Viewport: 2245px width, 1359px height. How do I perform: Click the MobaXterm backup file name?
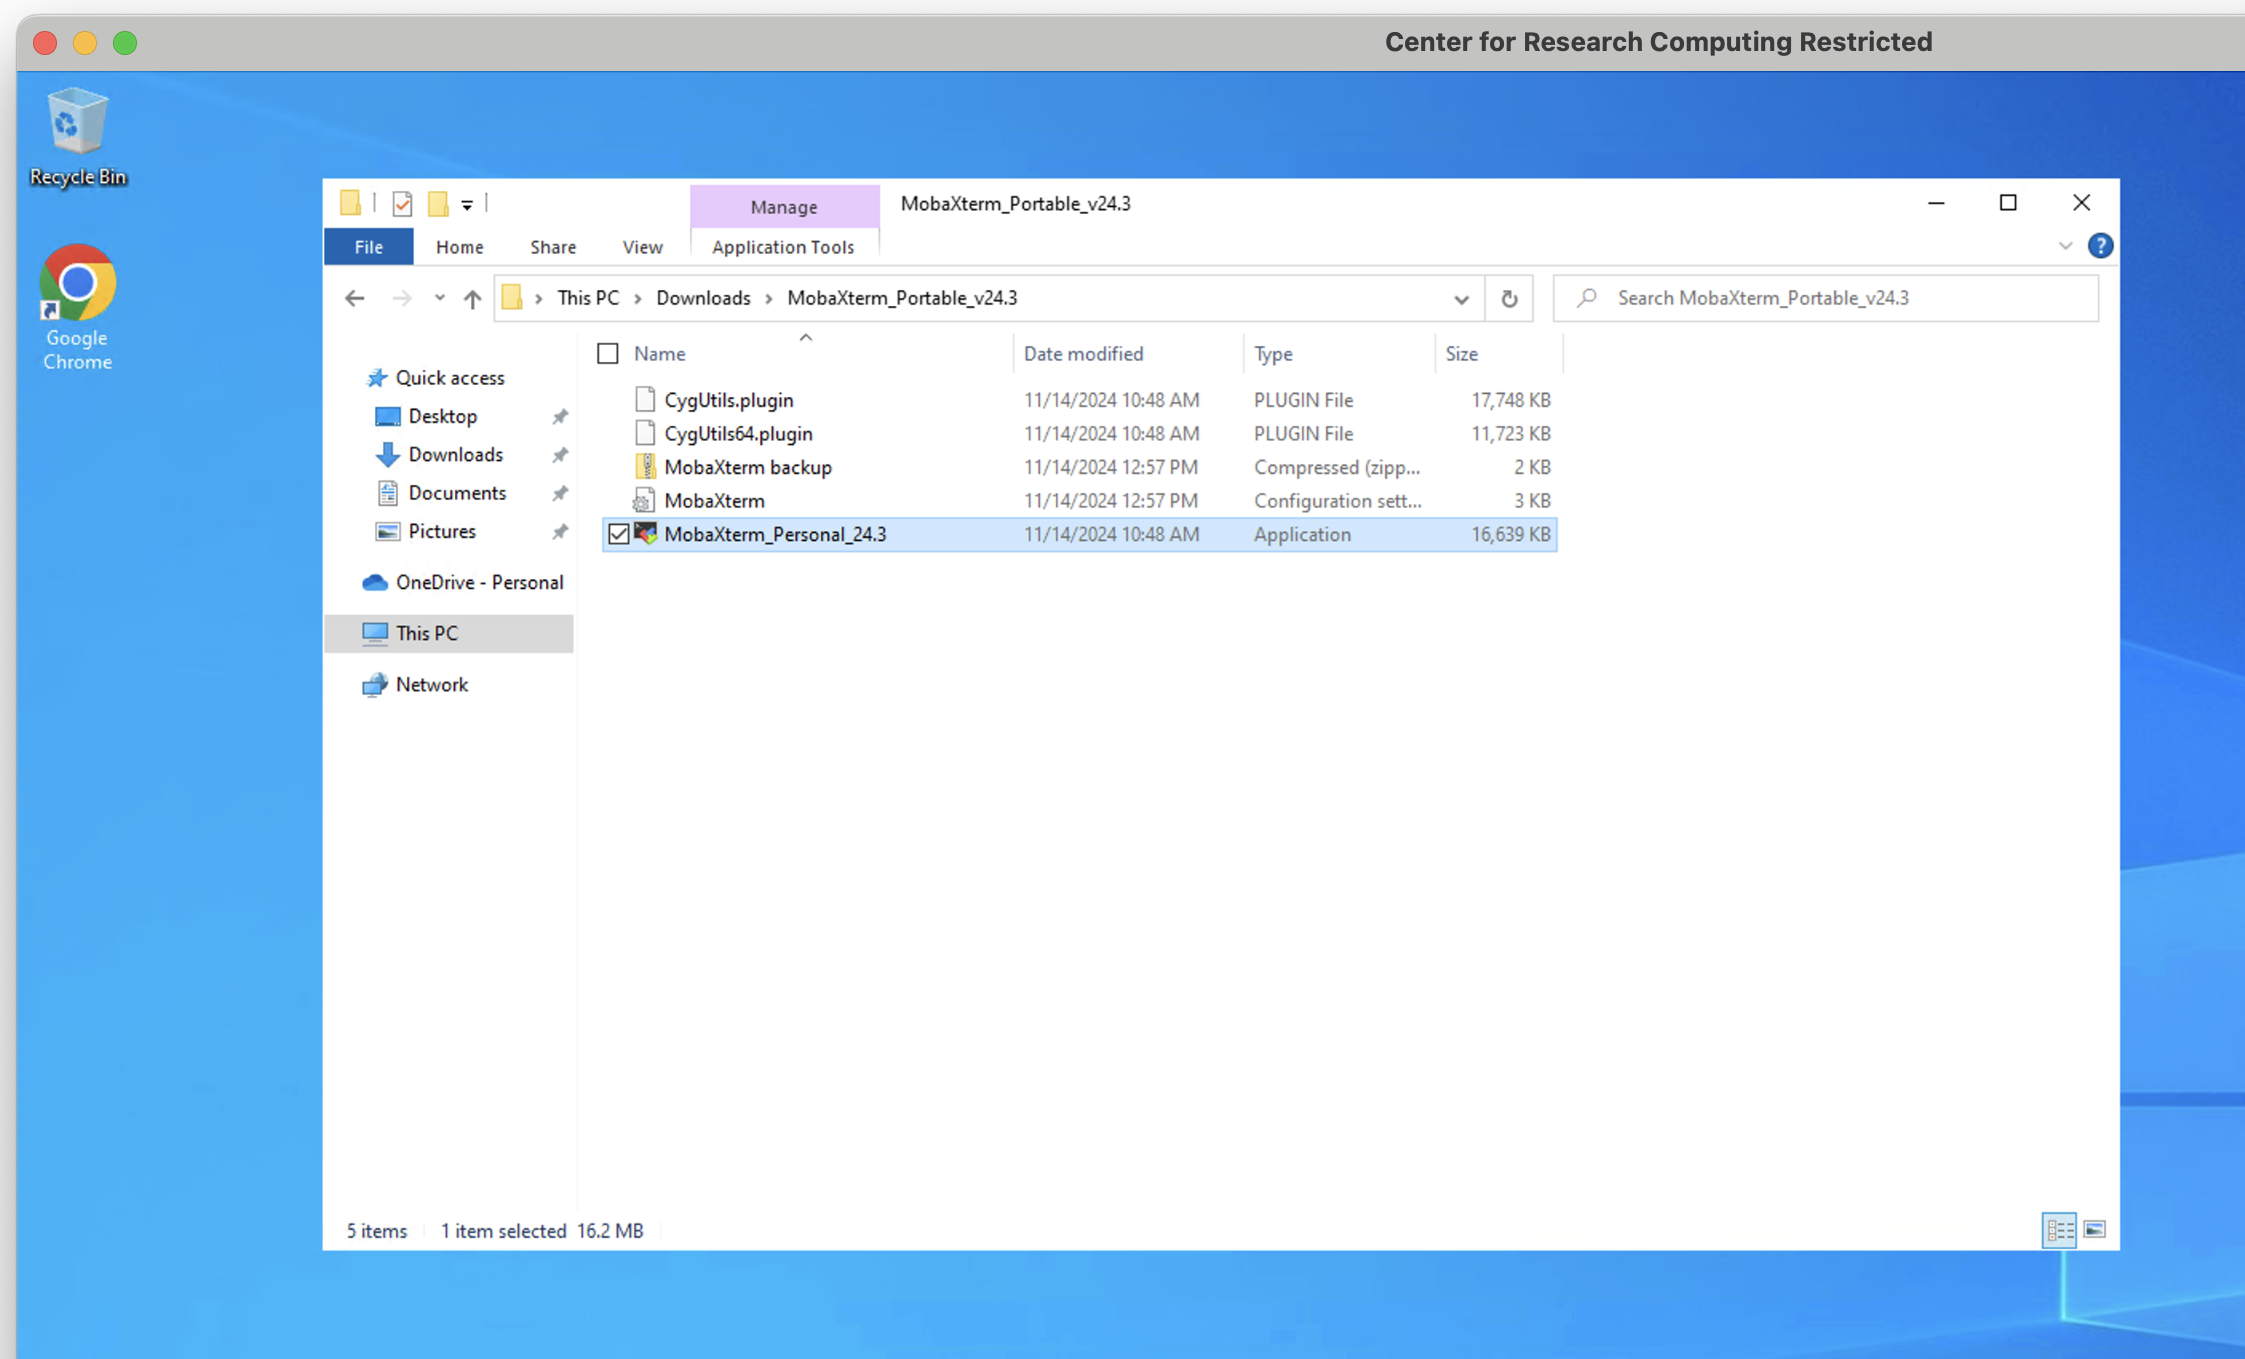coord(748,467)
